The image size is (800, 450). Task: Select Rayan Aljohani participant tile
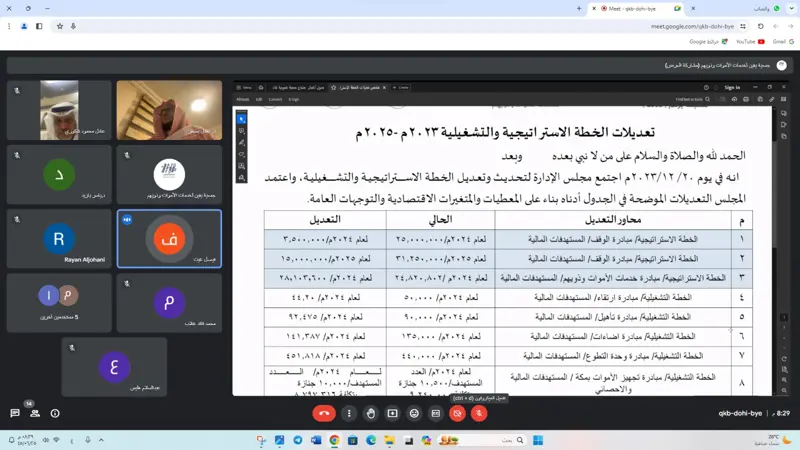point(59,238)
